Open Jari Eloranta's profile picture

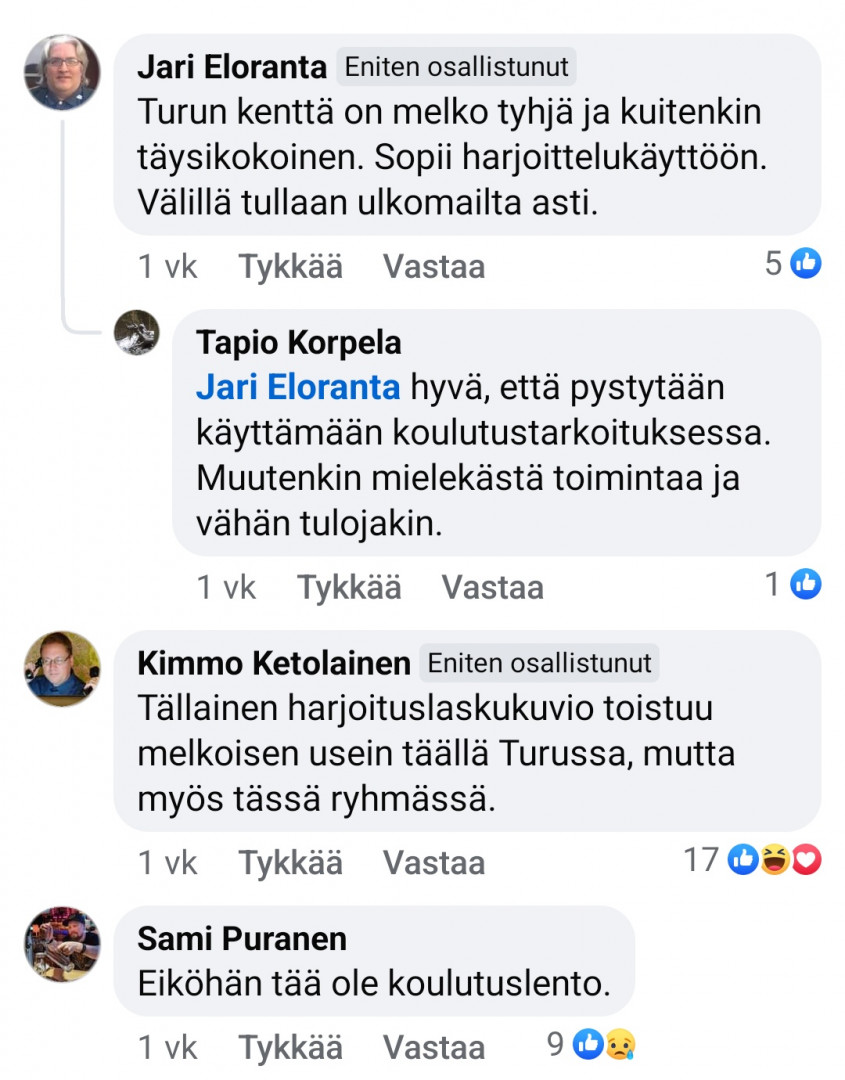click(x=62, y=72)
